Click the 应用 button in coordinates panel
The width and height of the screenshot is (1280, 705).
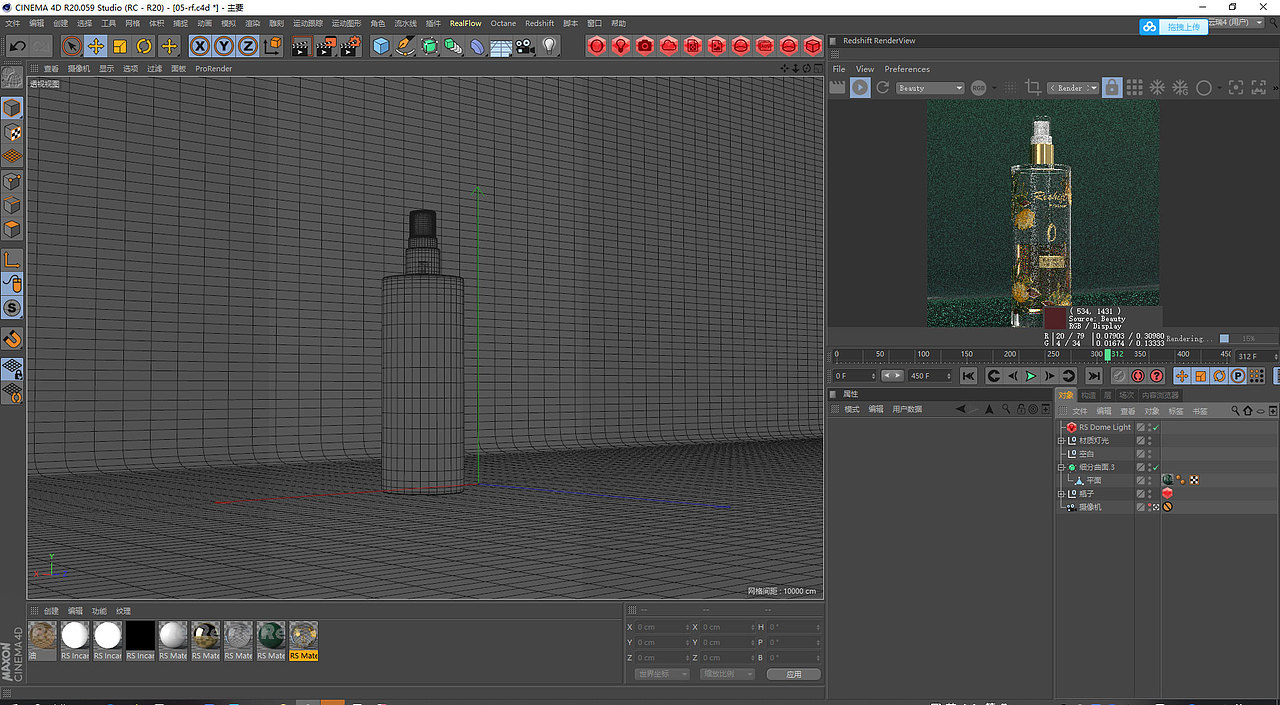click(793, 673)
